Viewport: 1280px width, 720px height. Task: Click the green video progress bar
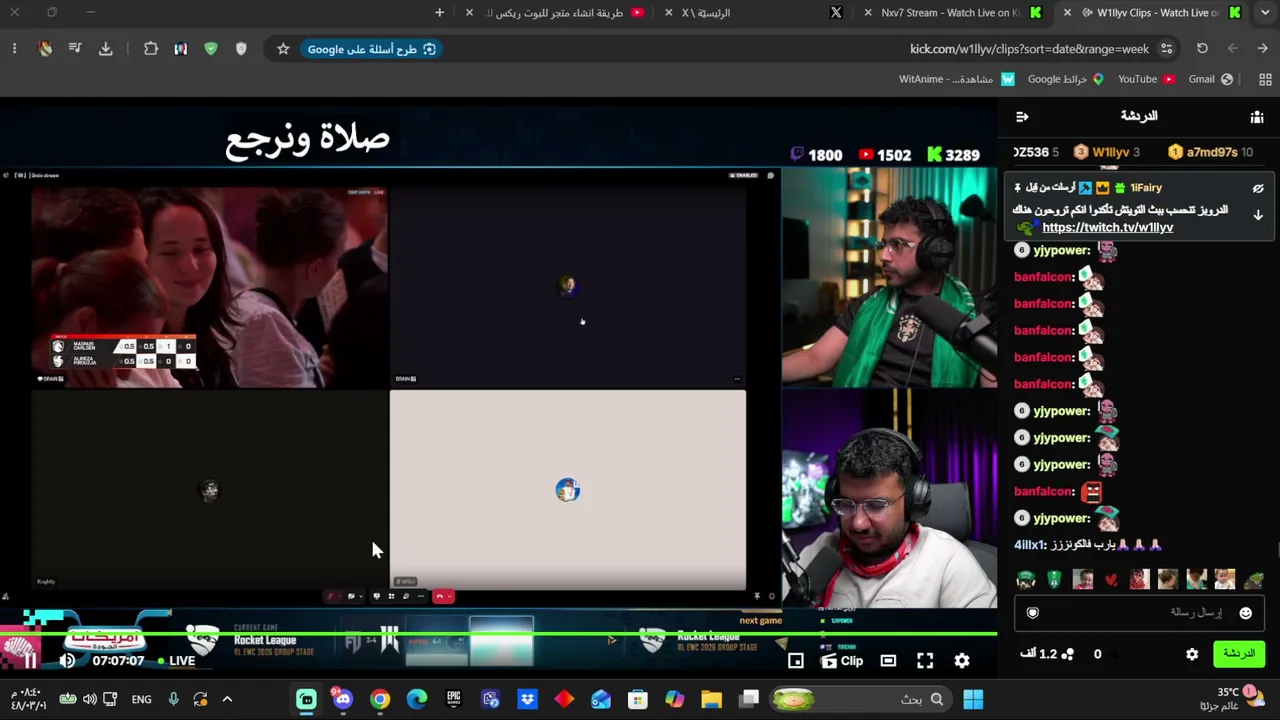(x=498, y=634)
